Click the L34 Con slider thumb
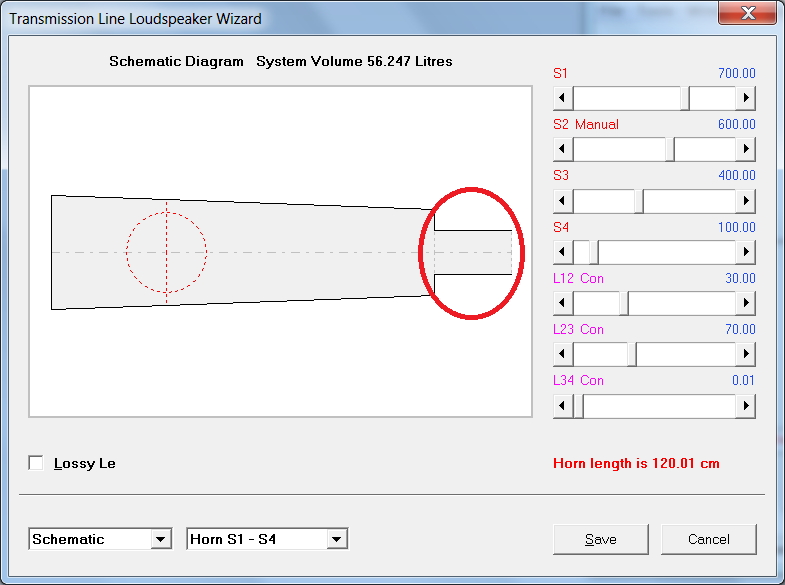785x585 pixels. [x=578, y=405]
